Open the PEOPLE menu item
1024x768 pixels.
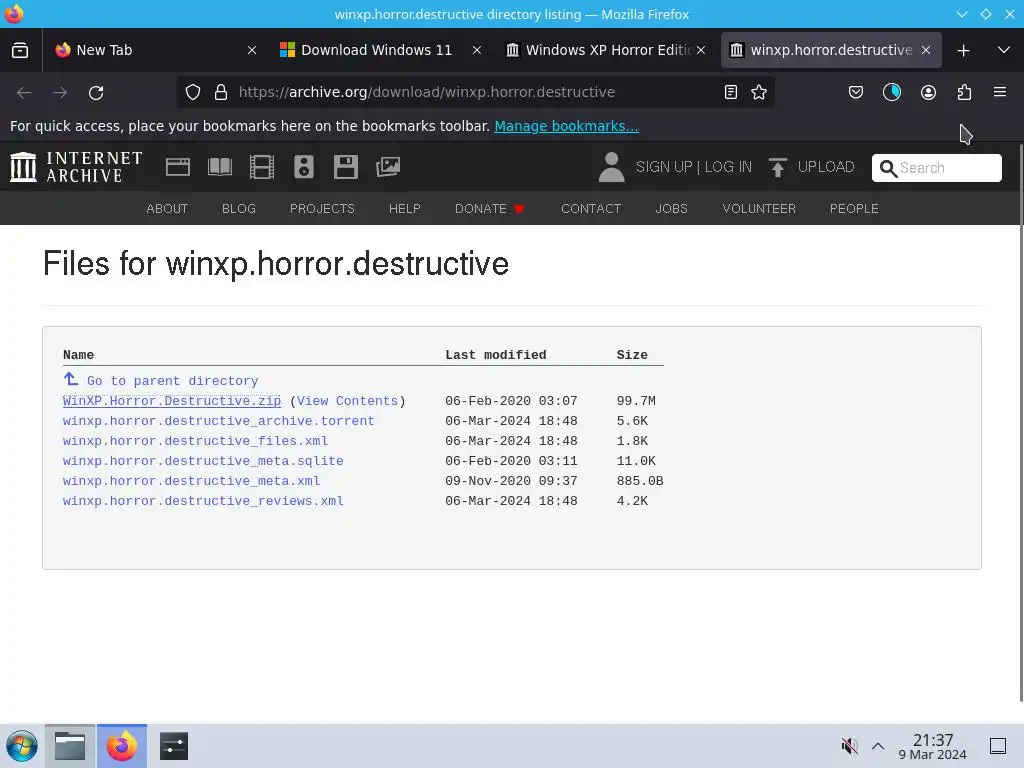point(854,208)
